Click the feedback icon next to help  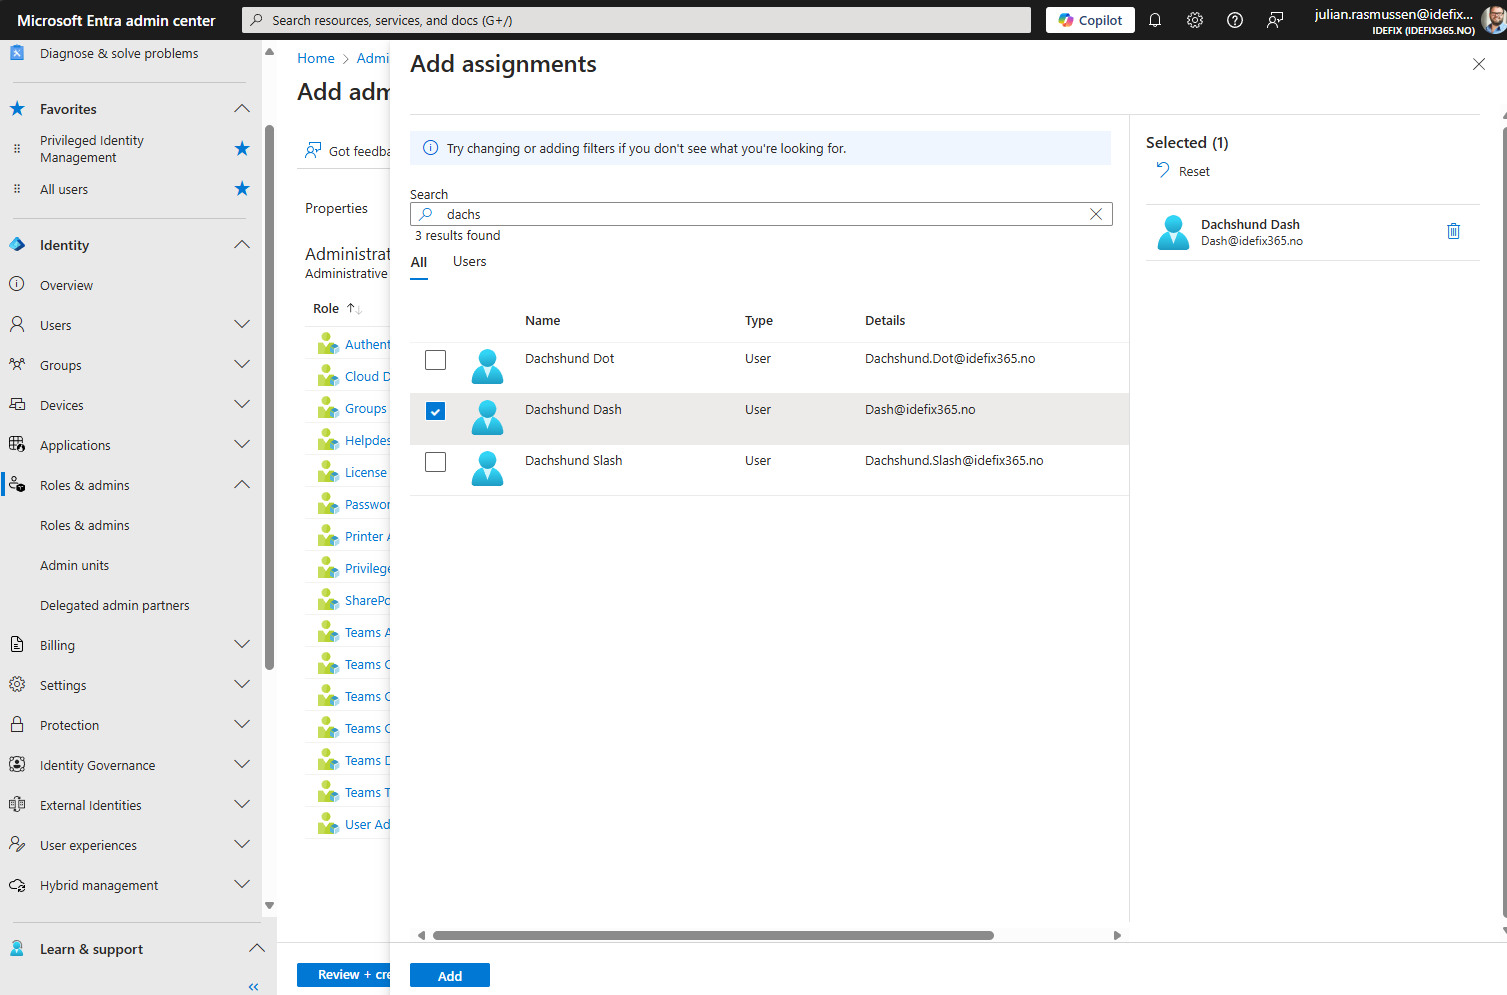tap(1274, 20)
